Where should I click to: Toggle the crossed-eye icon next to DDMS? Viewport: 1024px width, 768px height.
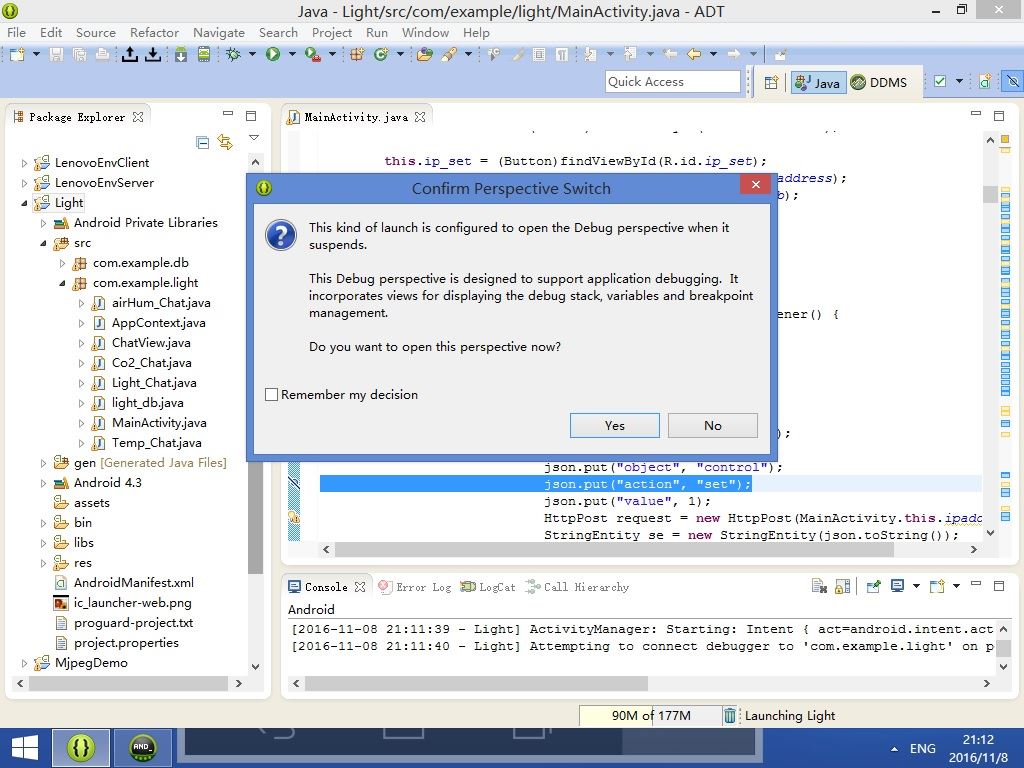tap(1012, 82)
